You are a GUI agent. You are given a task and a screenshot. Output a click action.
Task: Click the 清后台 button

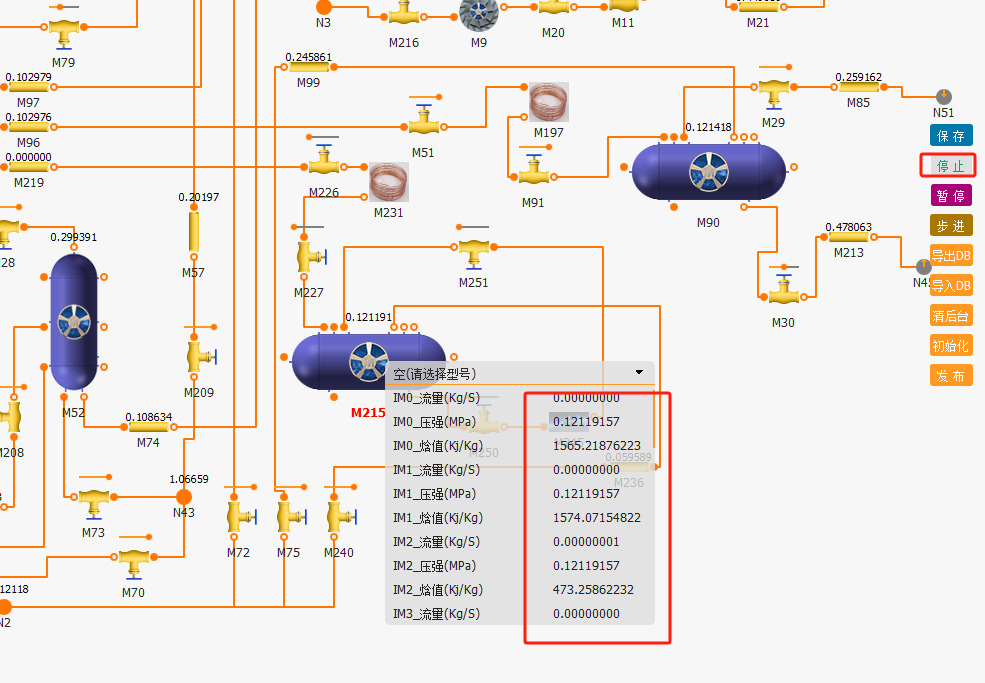coord(951,315)
